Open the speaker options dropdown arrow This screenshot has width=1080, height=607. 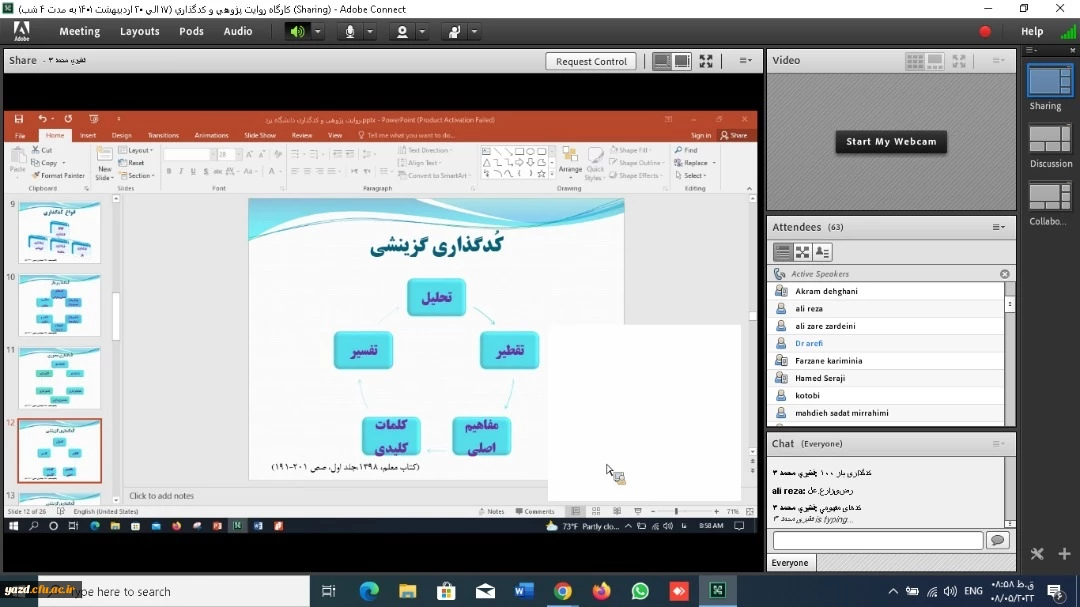[318, 31]
